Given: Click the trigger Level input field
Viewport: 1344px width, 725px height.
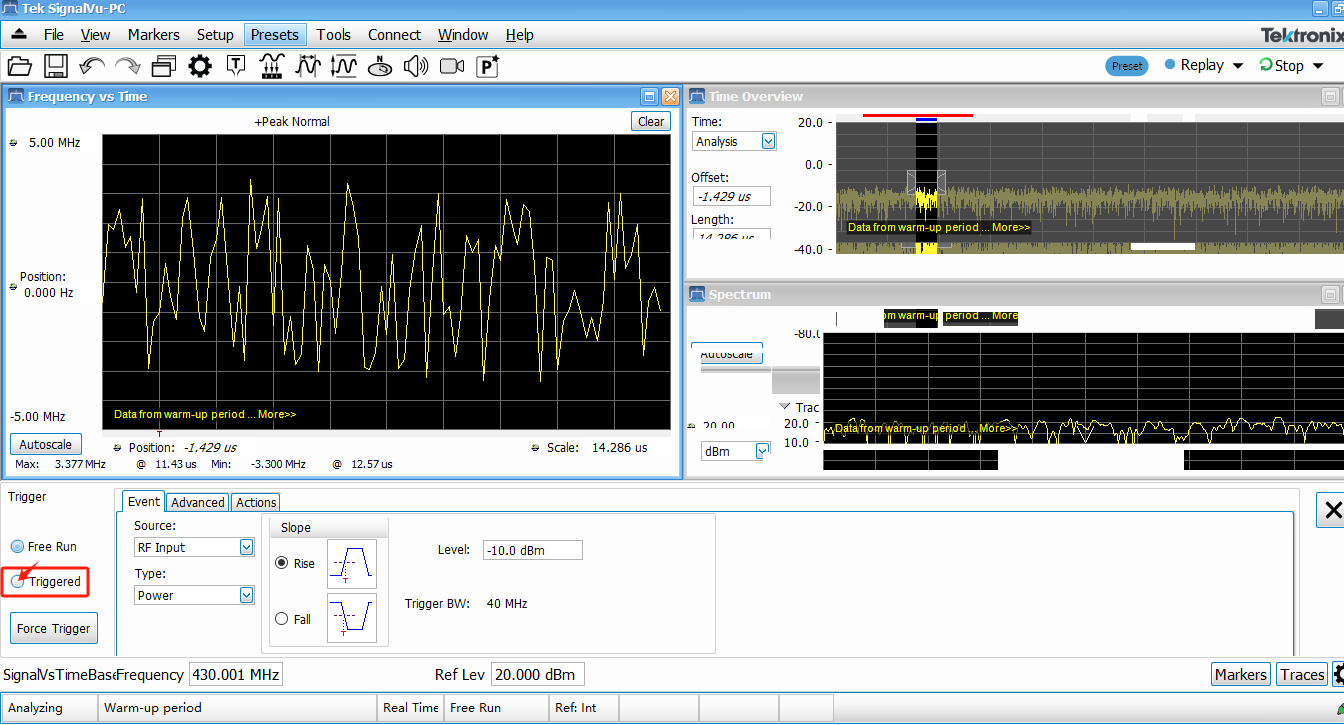Looking at the screenshot, I should click(x=532, y=550).
